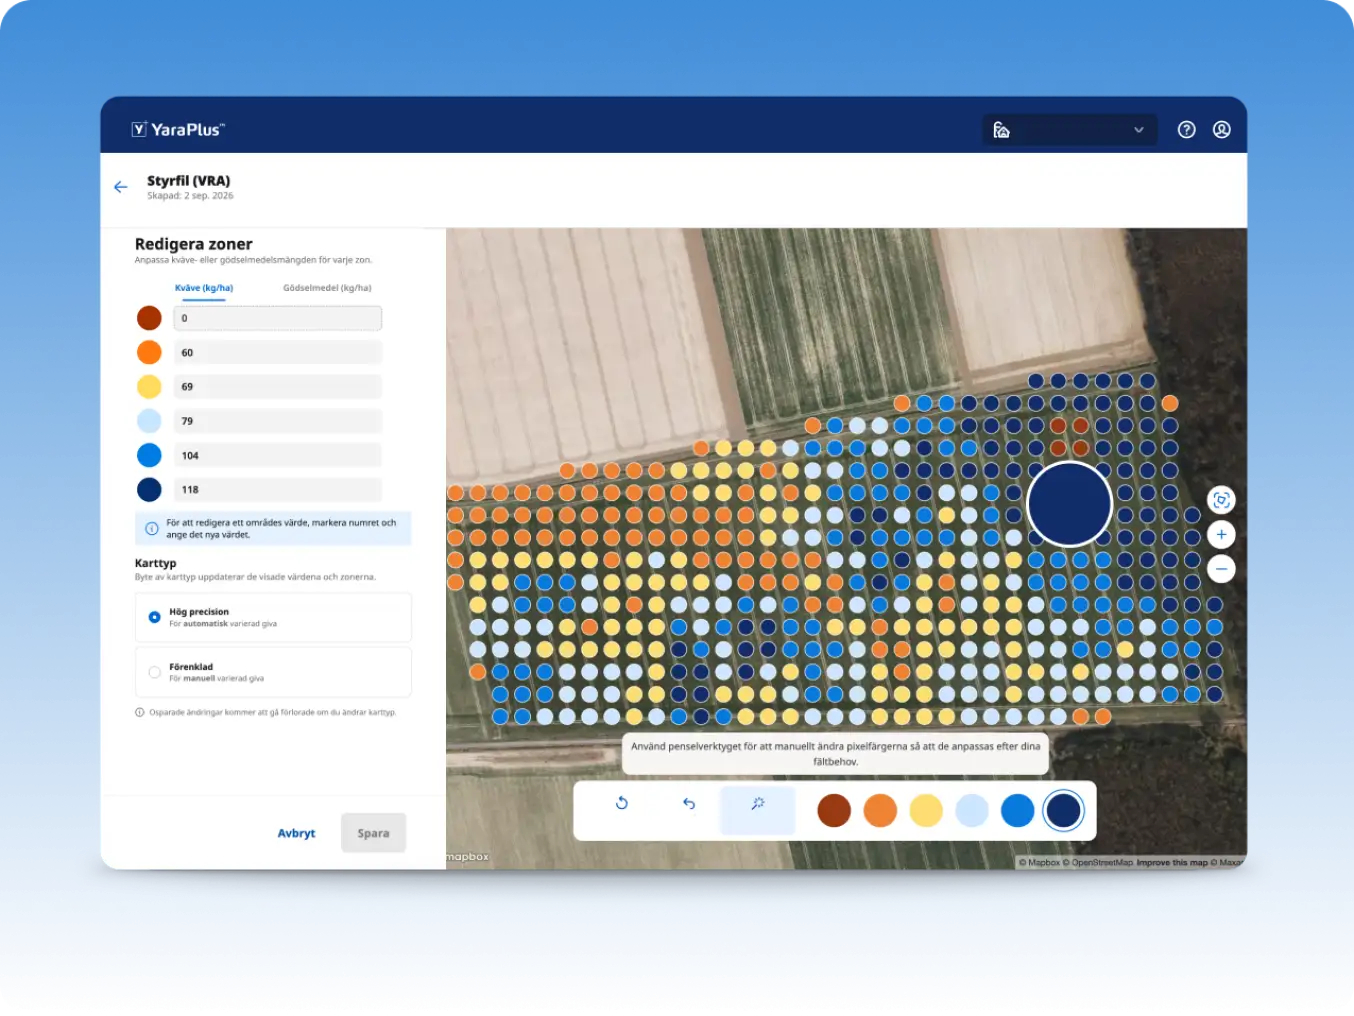
Task: Pick the brown brush color in the toolbar
Action: click(834, 810)
